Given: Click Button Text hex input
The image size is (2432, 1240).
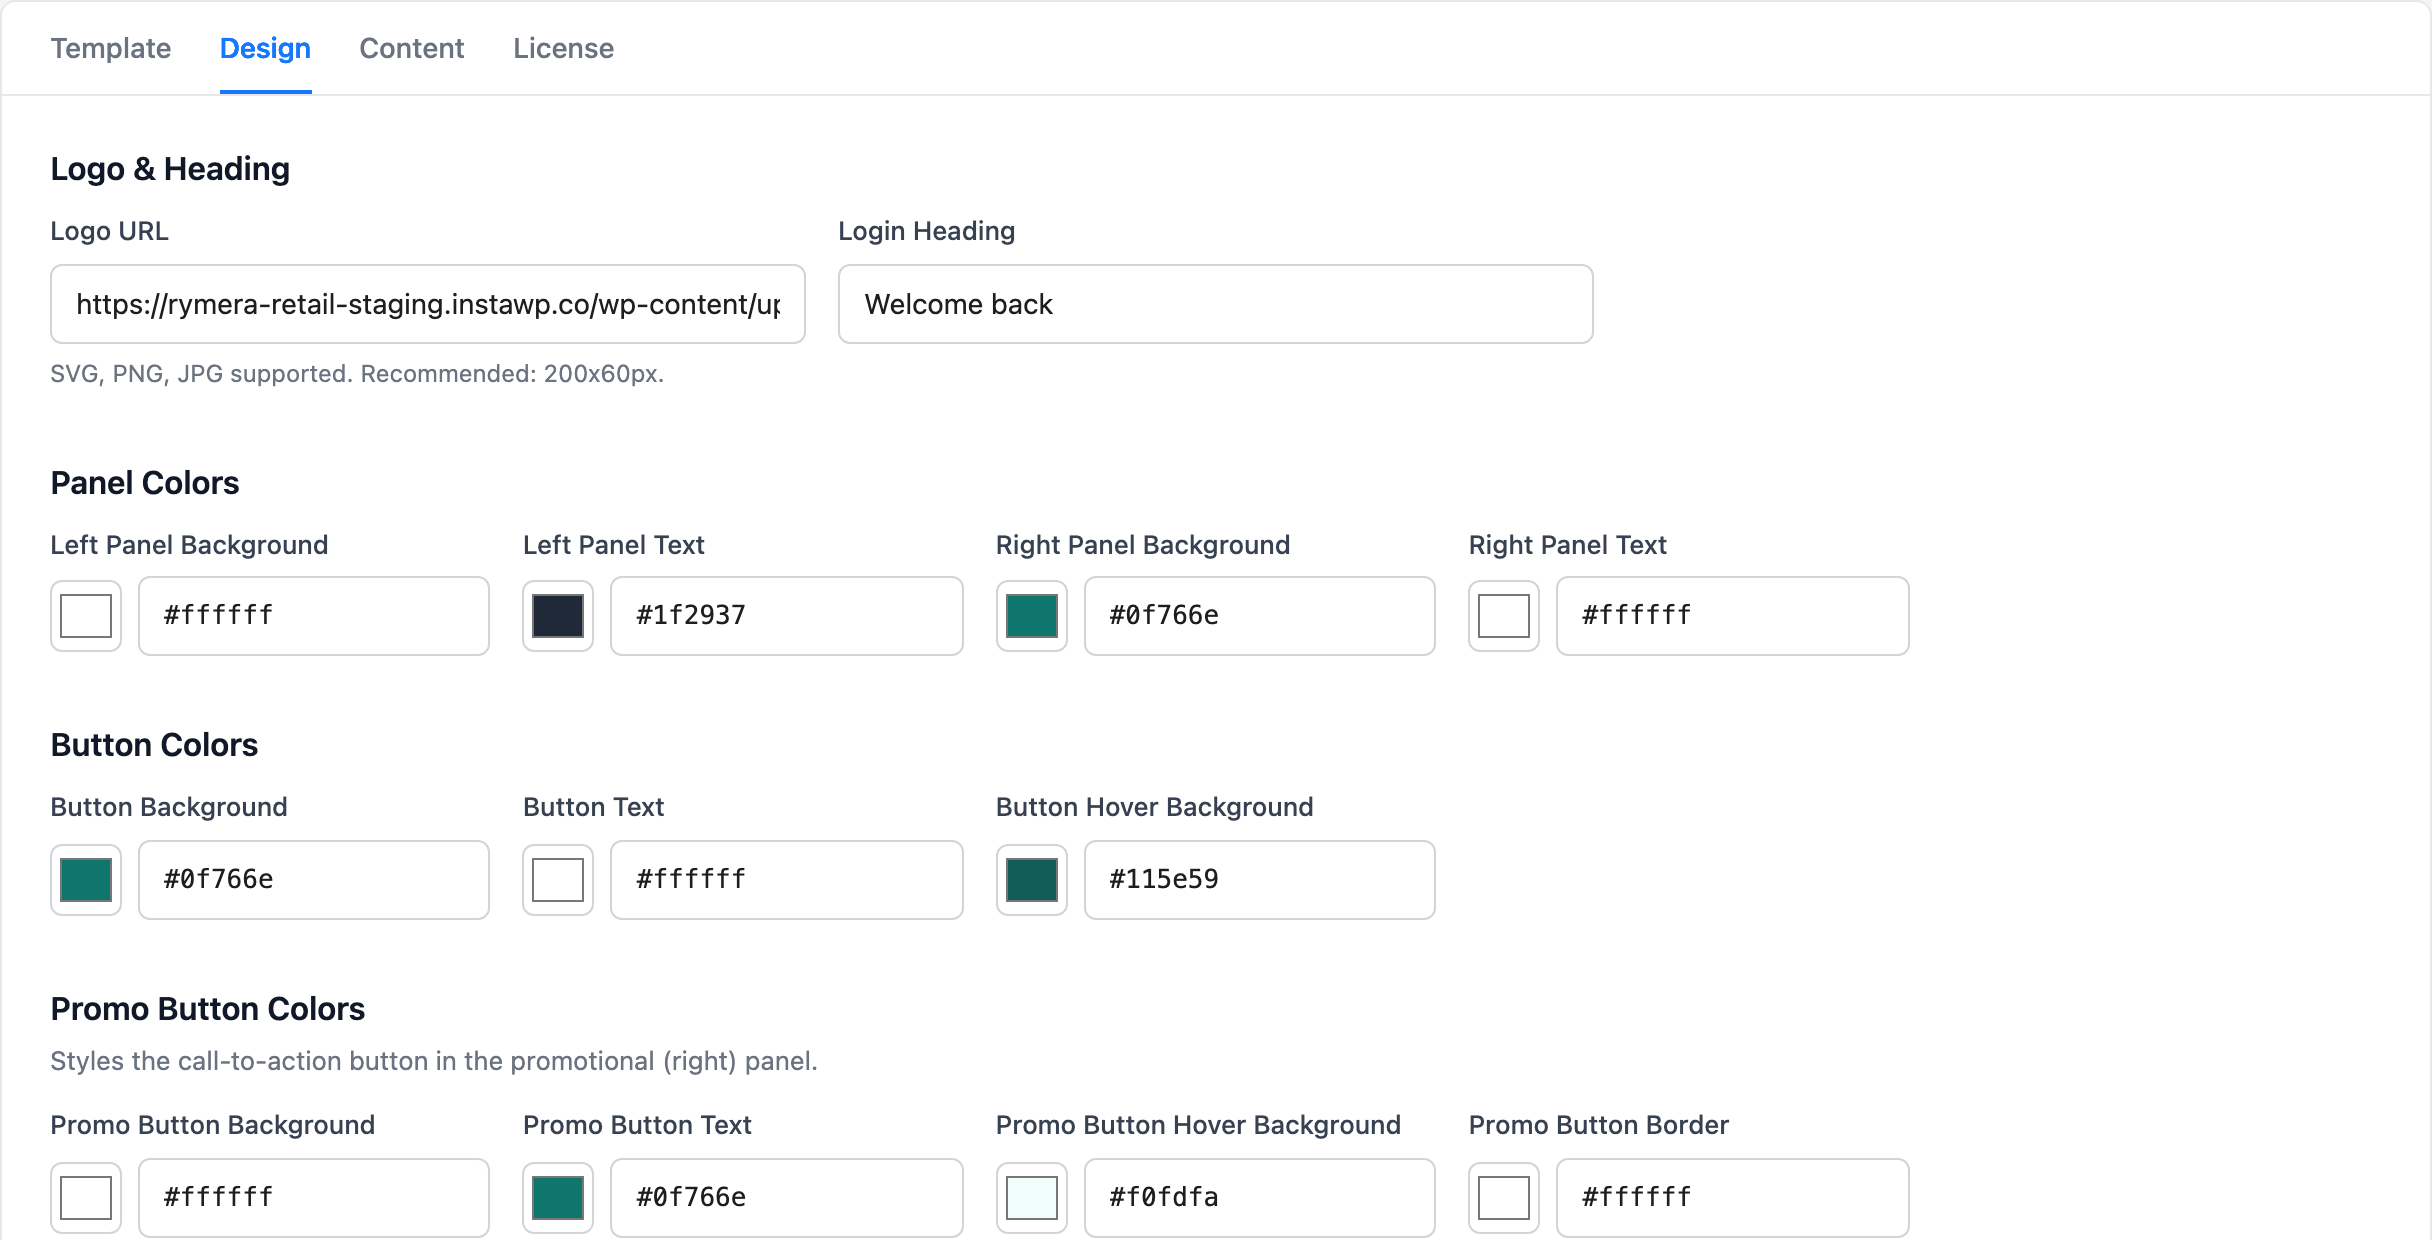Looking at the screenshot, I should (x=787, y=880).
